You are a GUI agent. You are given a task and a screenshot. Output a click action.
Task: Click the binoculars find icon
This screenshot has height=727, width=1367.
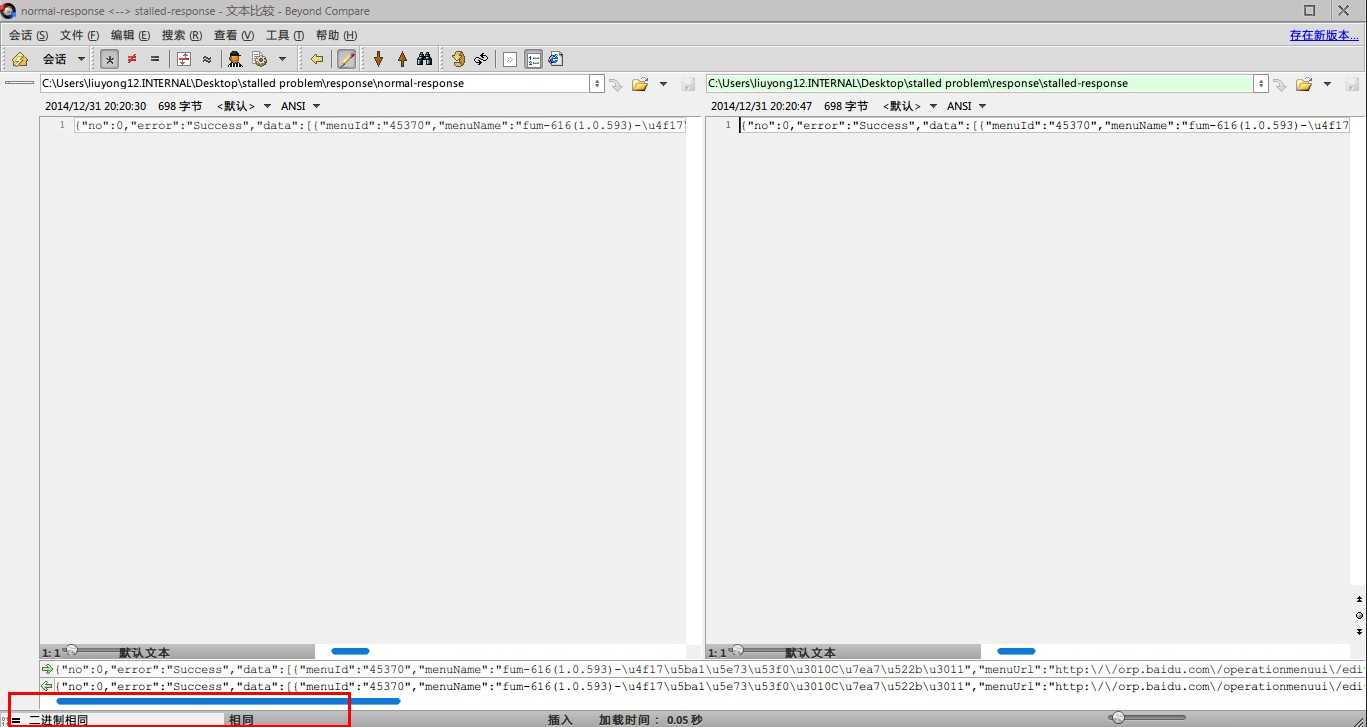pyautogui.click(x=424, y=59)
